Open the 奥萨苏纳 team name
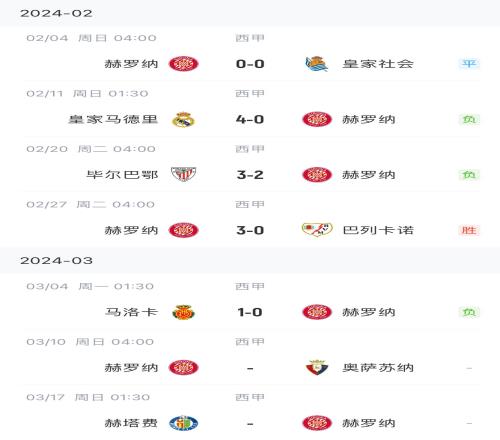This screenshot has height=440, width=500. (x=378, y=368)
